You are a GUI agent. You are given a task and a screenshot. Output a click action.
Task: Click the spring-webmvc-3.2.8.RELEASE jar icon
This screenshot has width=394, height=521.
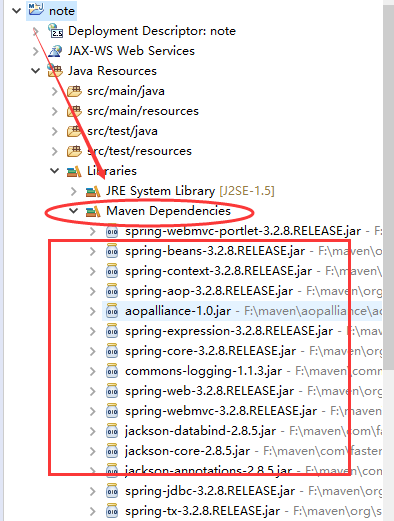click(x=112, y=411)
